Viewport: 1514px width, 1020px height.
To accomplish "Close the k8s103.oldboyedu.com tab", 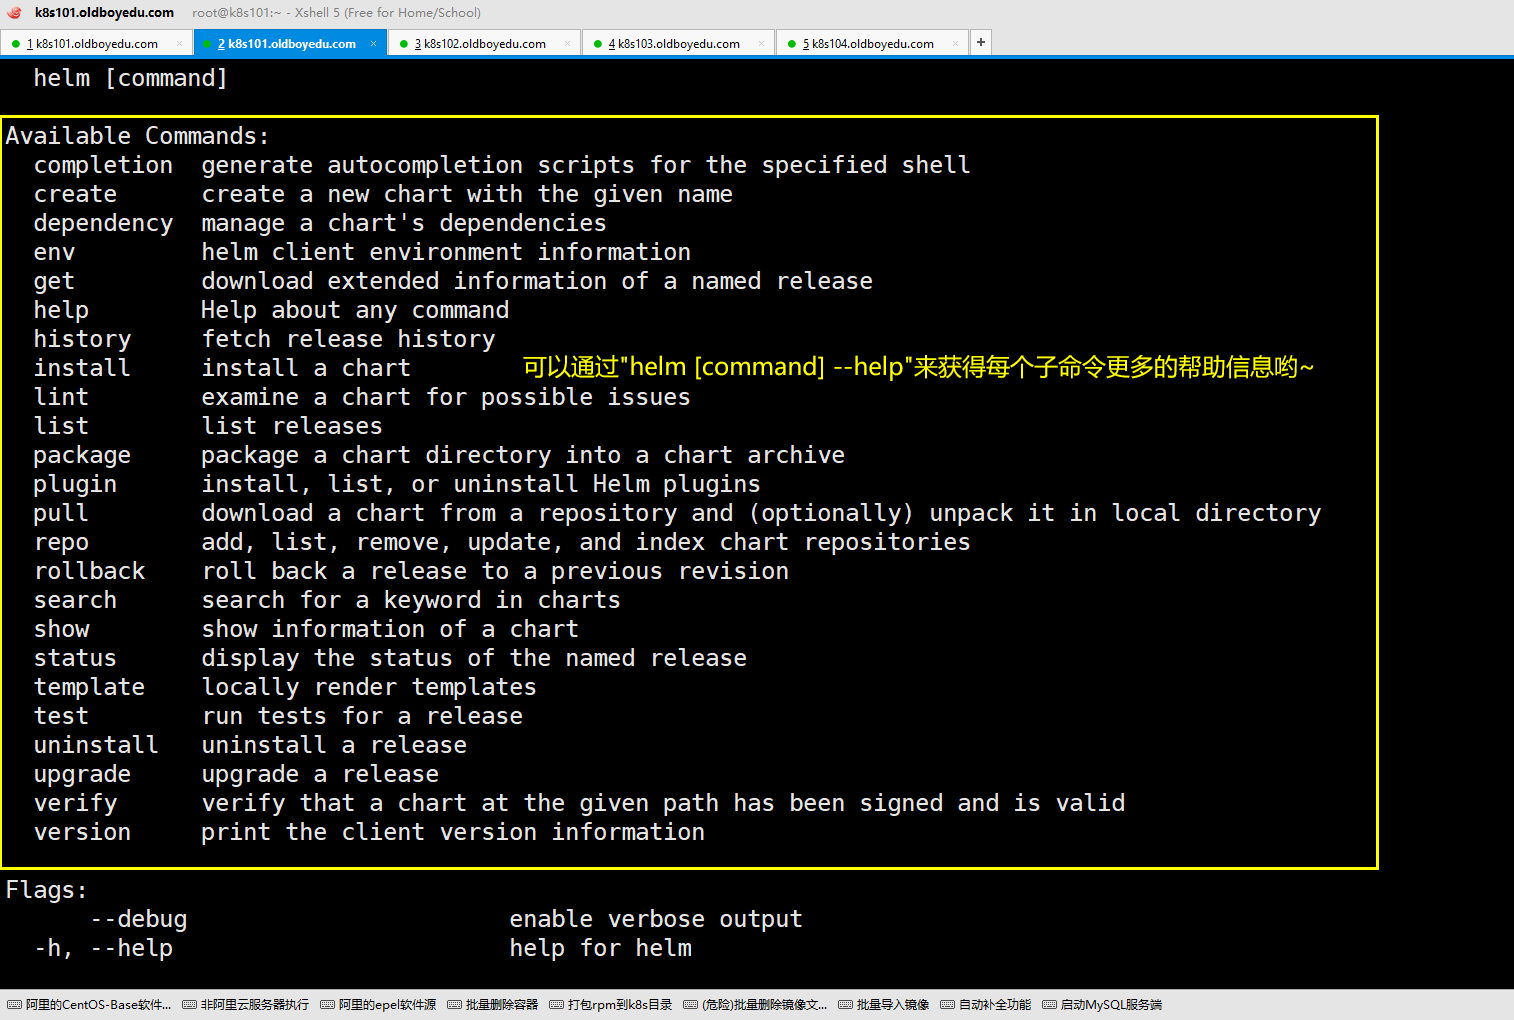I will click(x=761, y=43).
